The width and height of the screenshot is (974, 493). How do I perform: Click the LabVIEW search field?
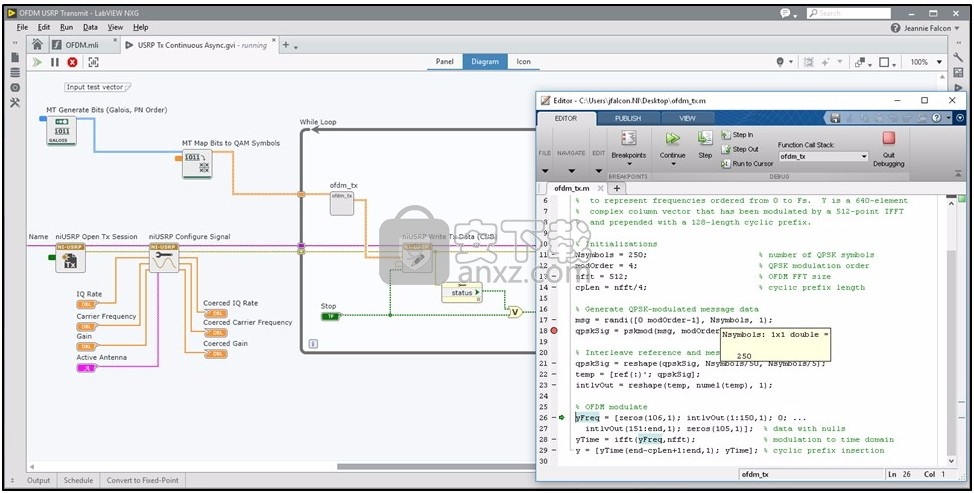(x=849, y=13)
